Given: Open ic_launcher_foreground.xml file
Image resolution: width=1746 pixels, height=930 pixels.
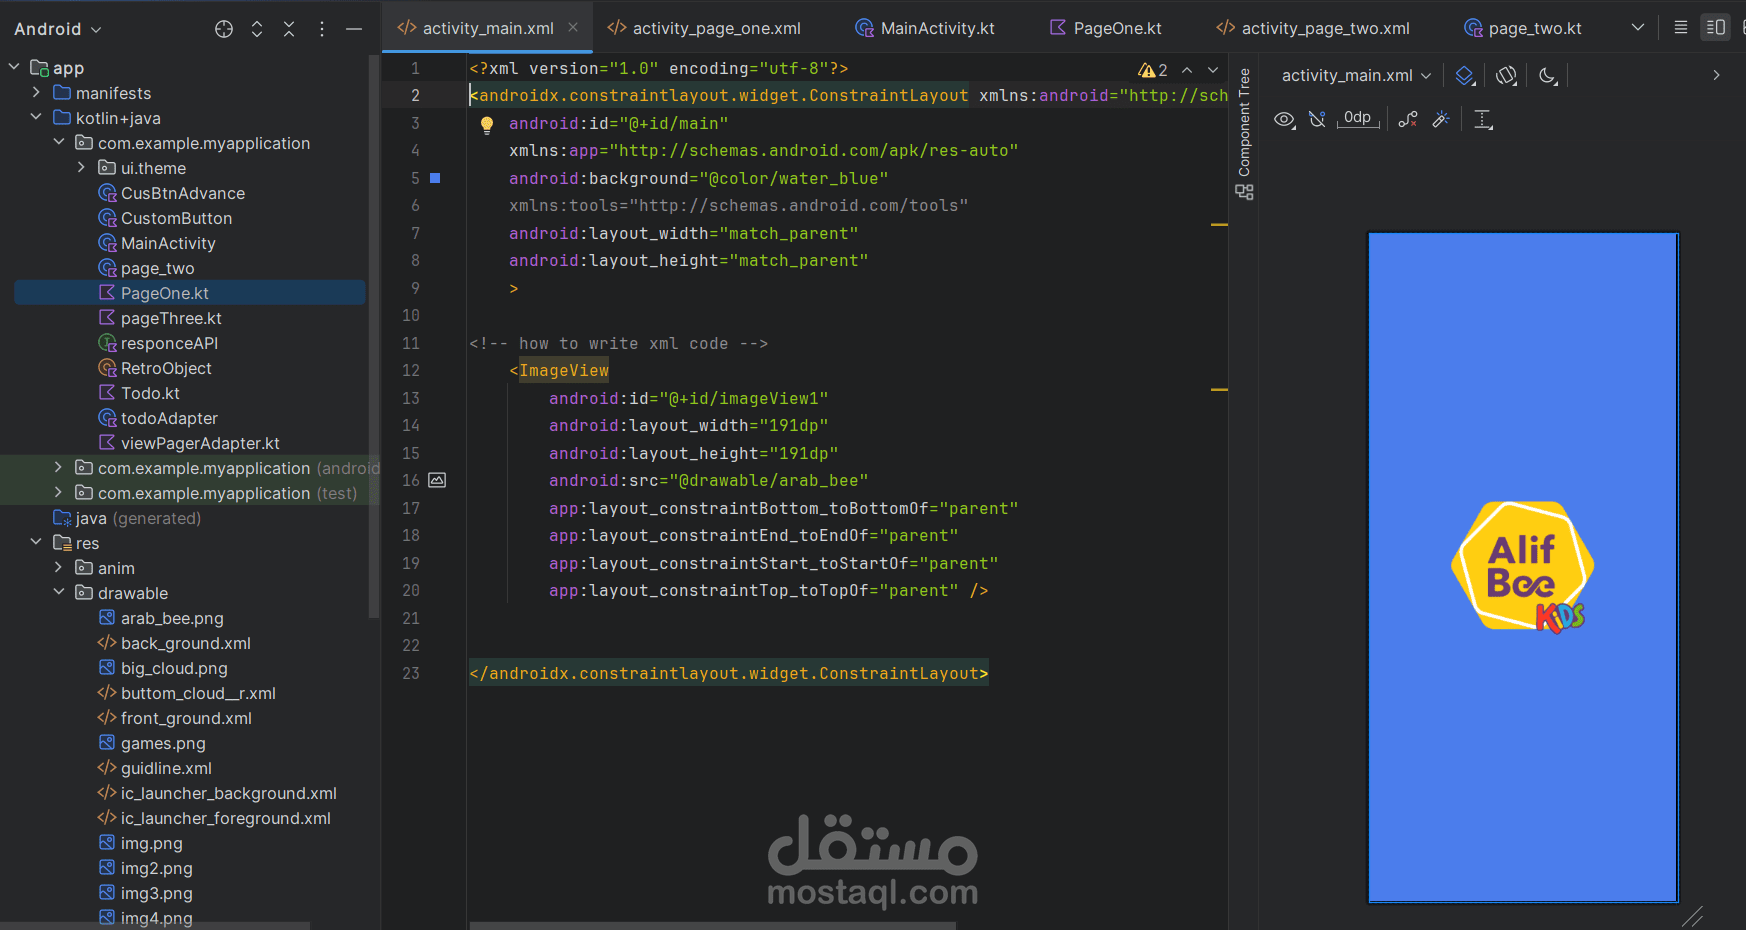Looking at the screenshot, I should tap(214, 818).
